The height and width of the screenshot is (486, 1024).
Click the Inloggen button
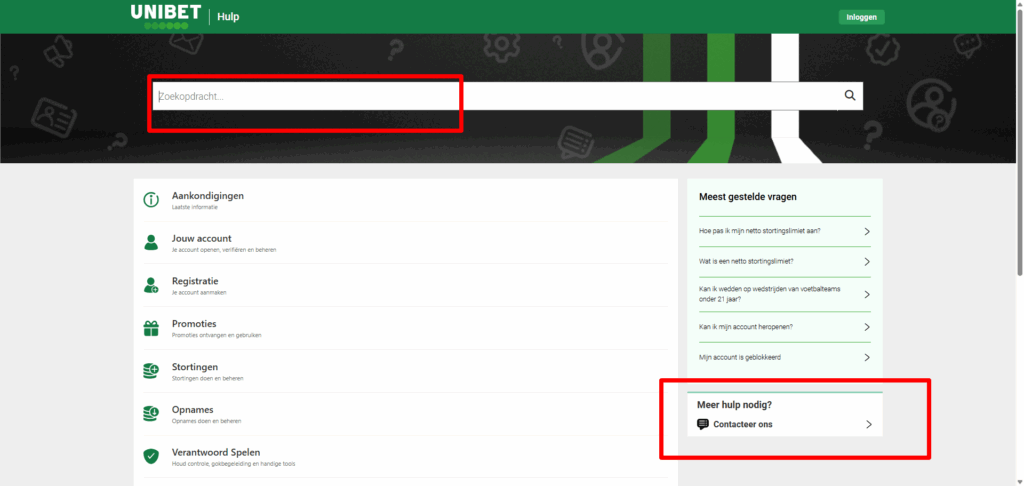click(x=861, y=17)
